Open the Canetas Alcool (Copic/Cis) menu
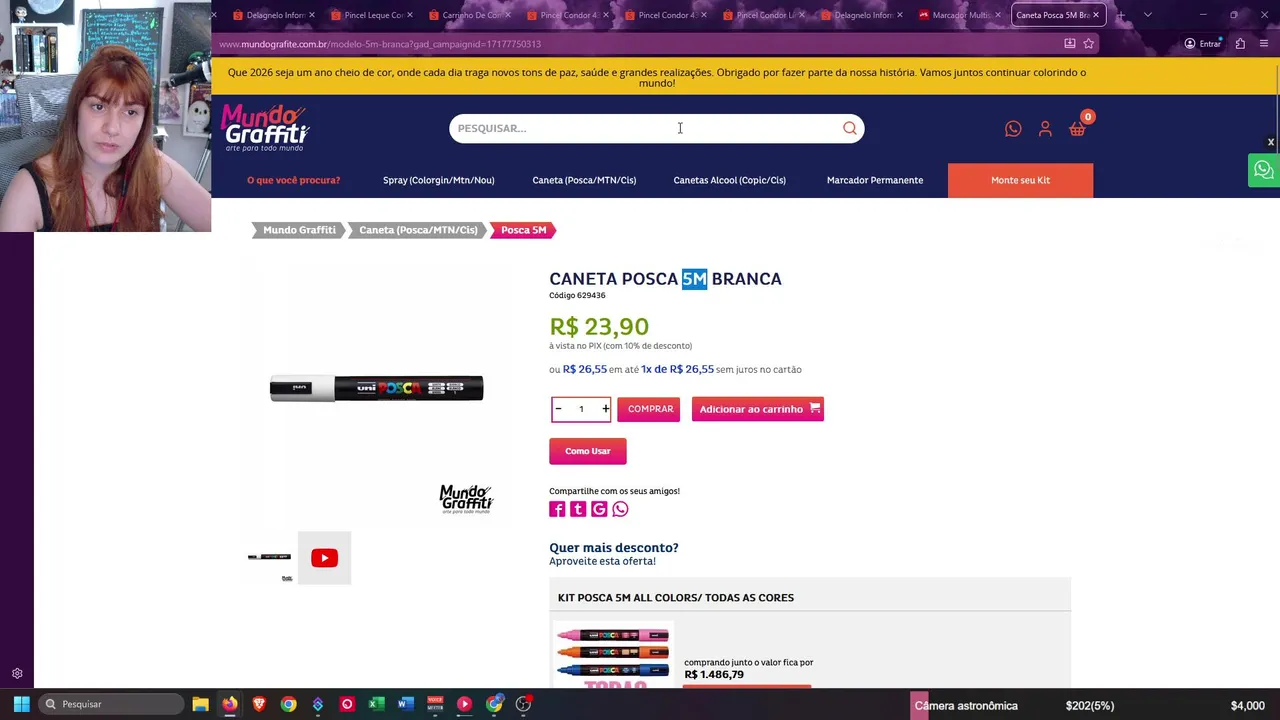This screenshot has height=720, width=1280. coord(729,180)
